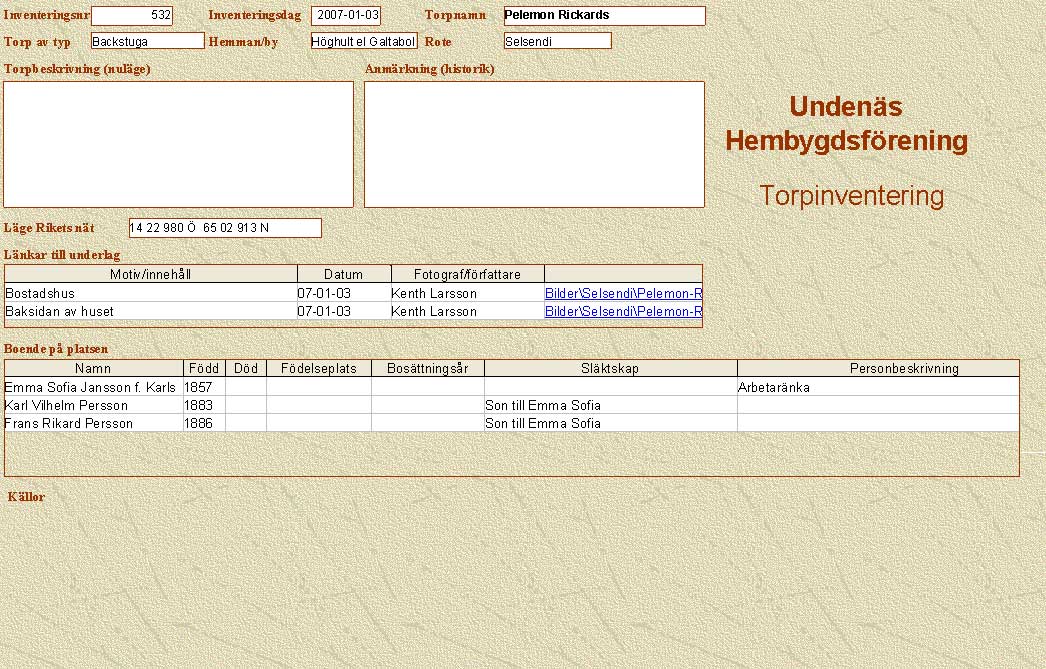The width and height of the screenshot is (1046, 669).
Task: Focus the Torp av typ Backstuga field
Action: click(147, 41)
